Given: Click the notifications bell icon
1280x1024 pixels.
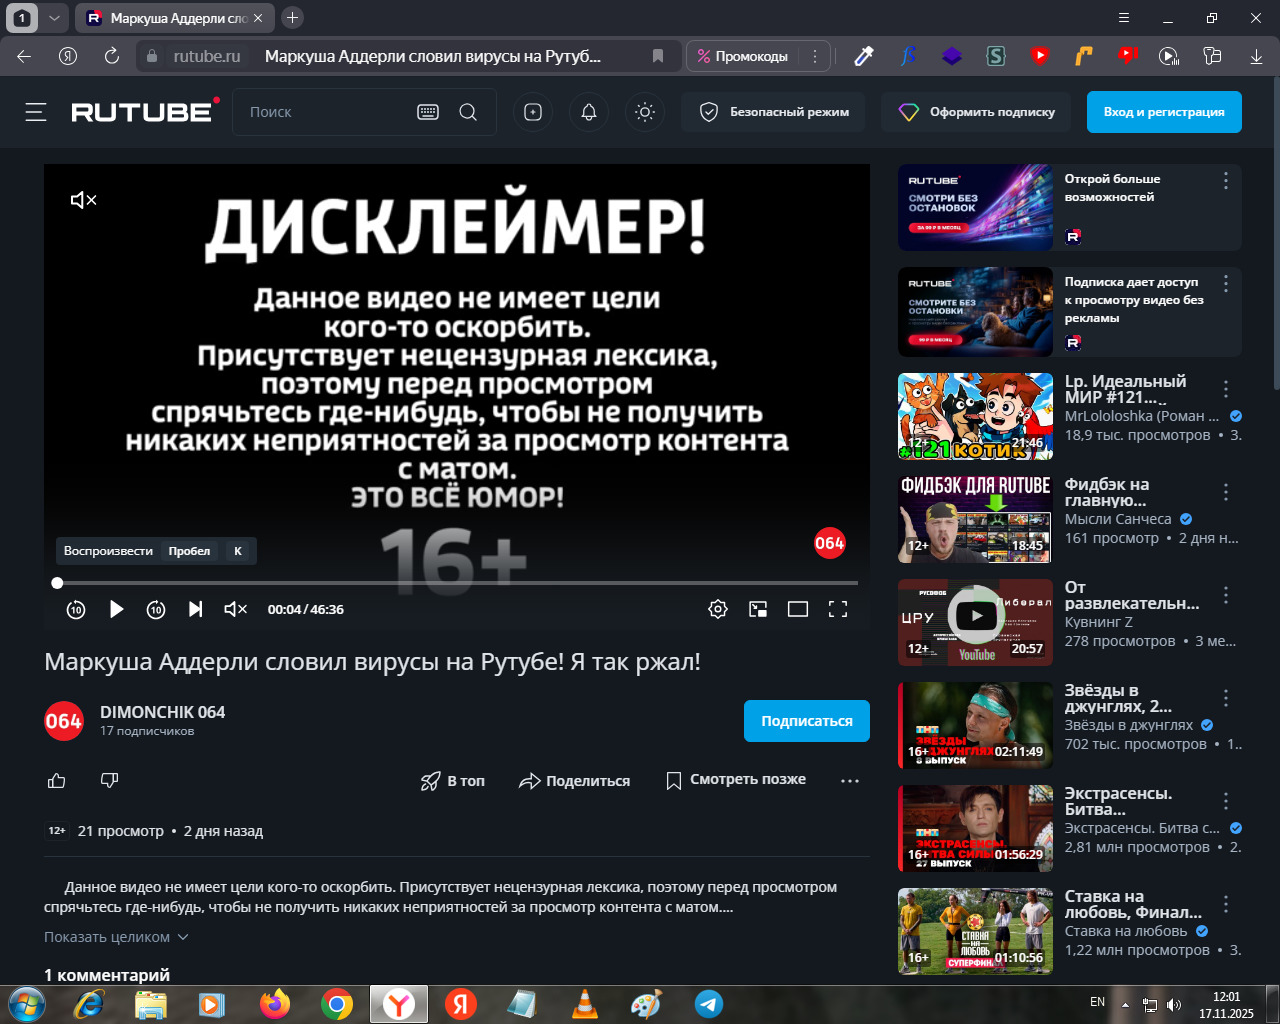Looking at the screenshot, I should pyautogui.click(x=589, y=112).
